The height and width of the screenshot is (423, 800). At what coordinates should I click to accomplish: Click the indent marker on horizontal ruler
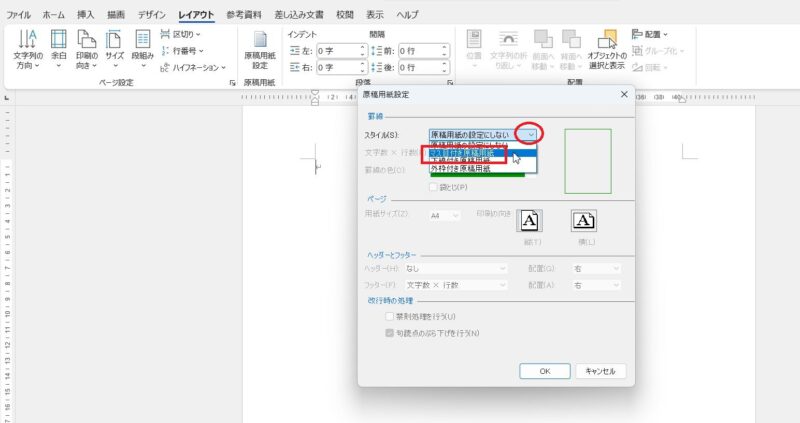pyautogui.click(x=315, y=97)
